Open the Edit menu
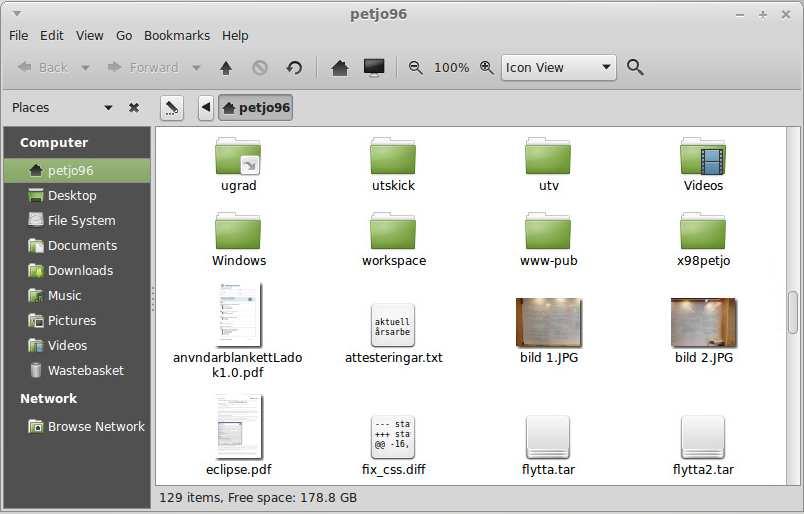Screen dimensions: 804x514 pyautogui.click(x=52, y=35)
